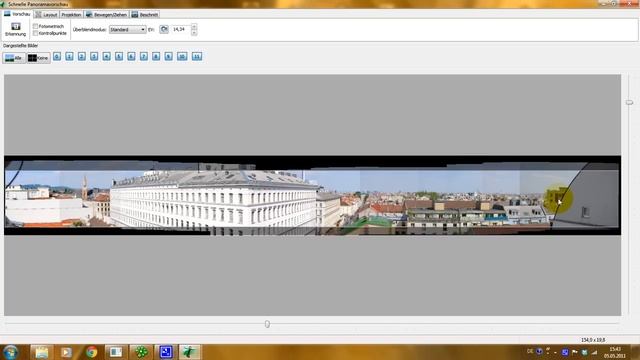Toggle image 6 visibility
This screenshot has width=640, height=360.
[x=131, y=56]
